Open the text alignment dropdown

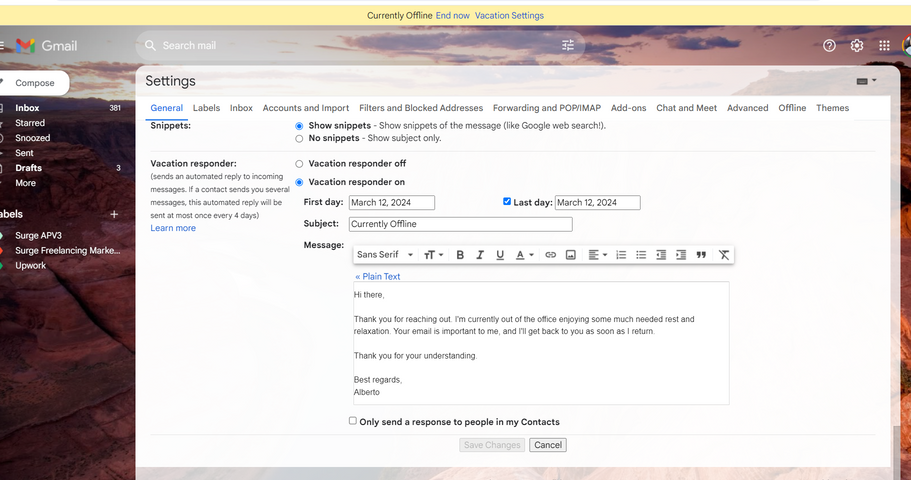(597, 255)
